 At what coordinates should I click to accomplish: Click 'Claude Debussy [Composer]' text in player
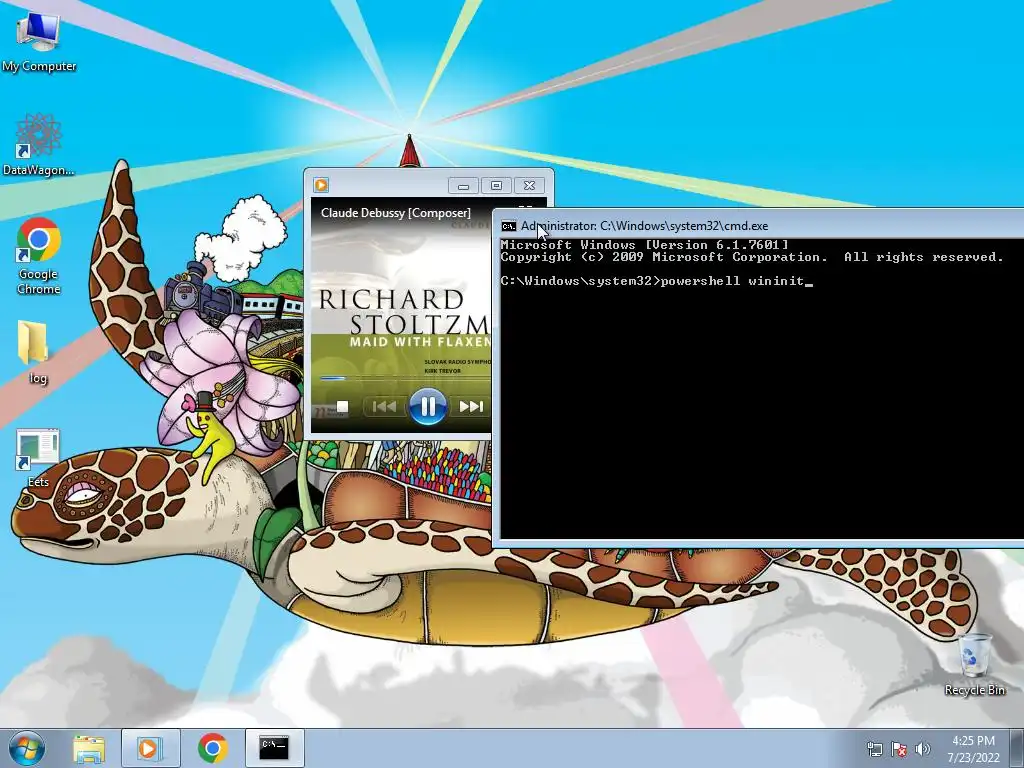coord(396,213)
